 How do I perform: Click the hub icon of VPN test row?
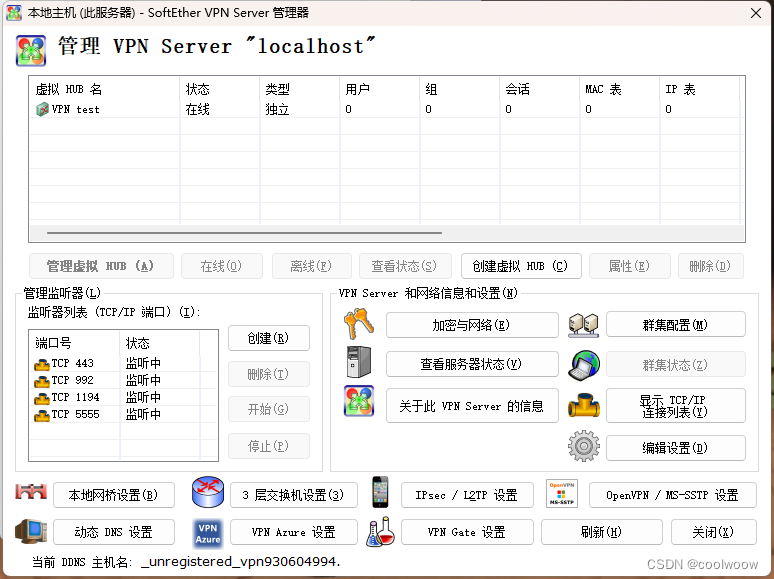(42, 109)
